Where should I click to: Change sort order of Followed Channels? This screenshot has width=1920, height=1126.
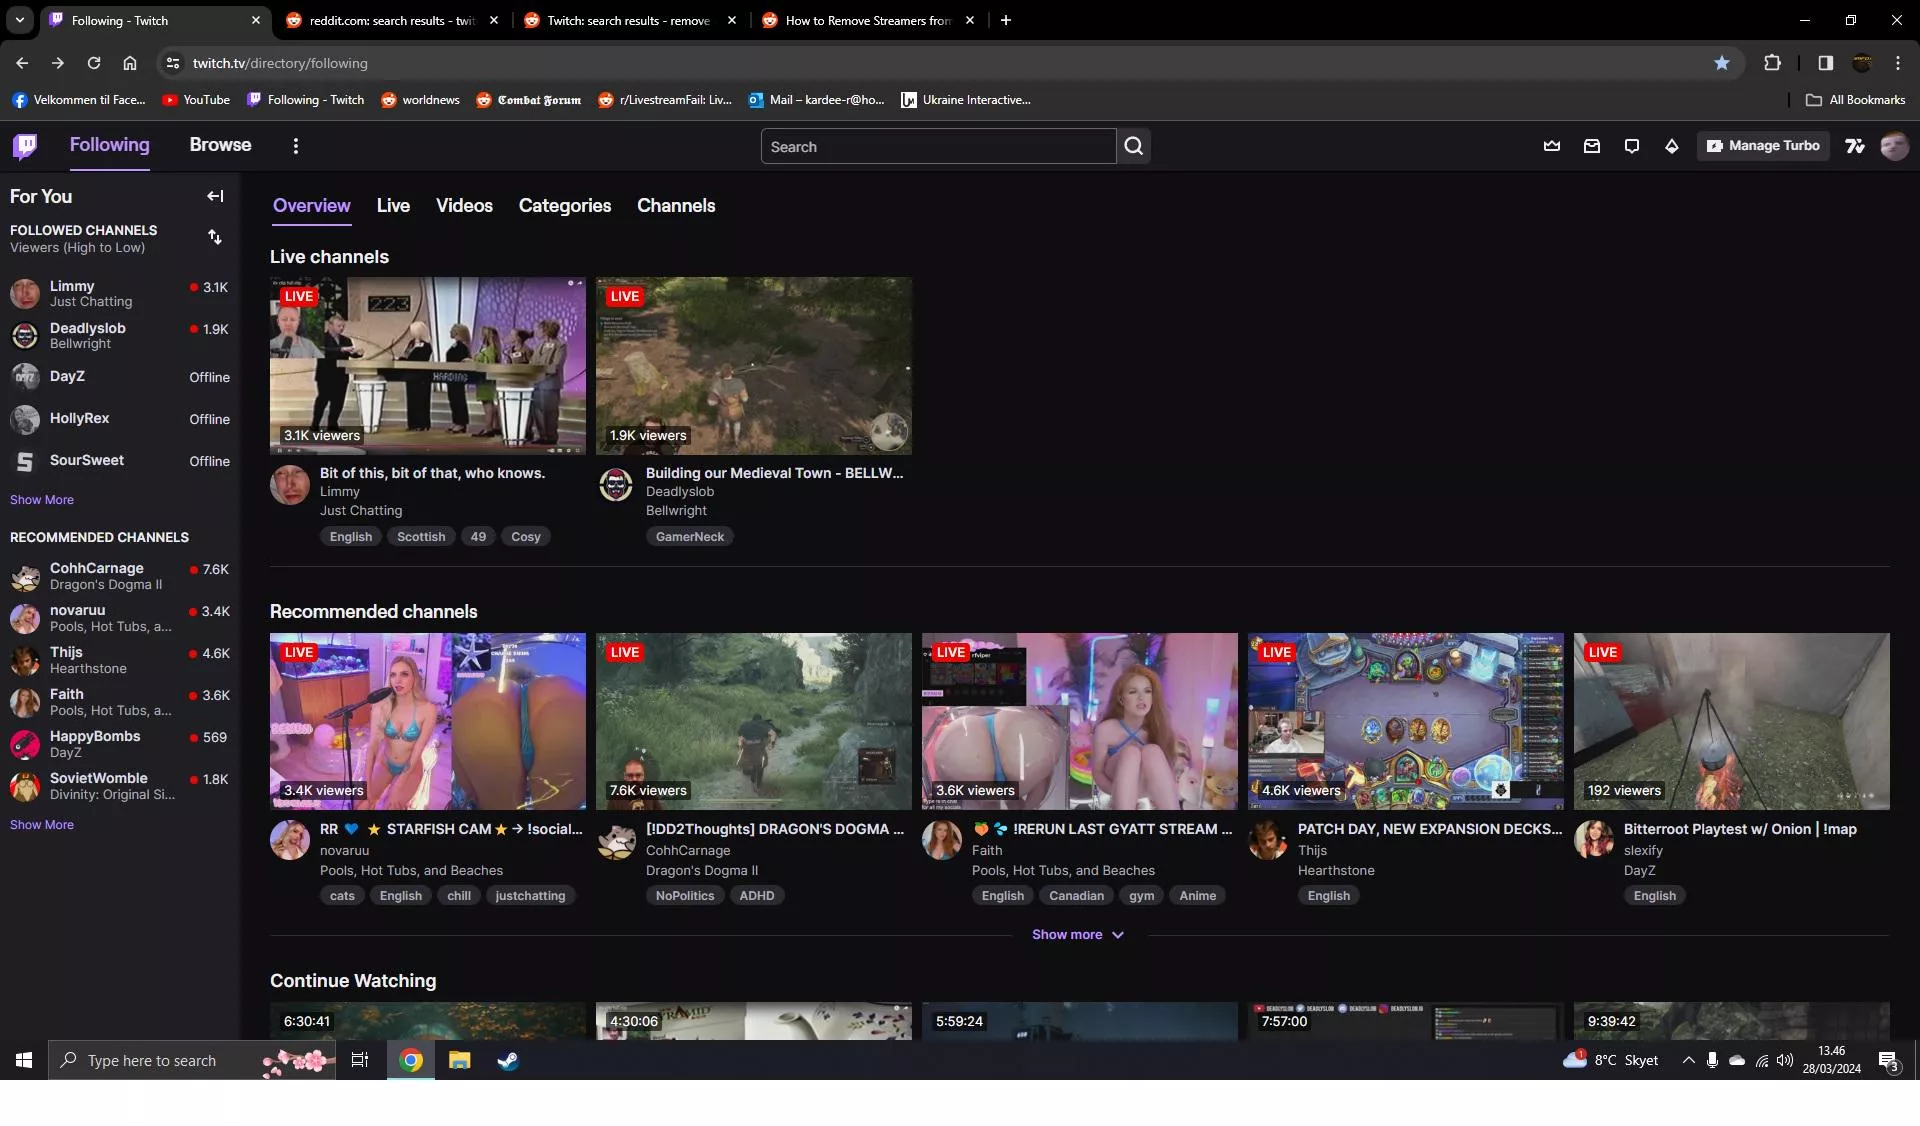click(215, 237)
